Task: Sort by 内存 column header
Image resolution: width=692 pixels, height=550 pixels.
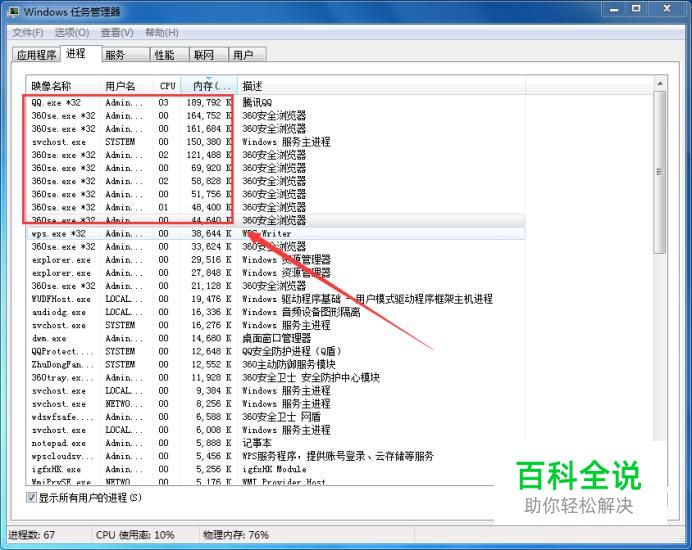Action: [209, 86]
